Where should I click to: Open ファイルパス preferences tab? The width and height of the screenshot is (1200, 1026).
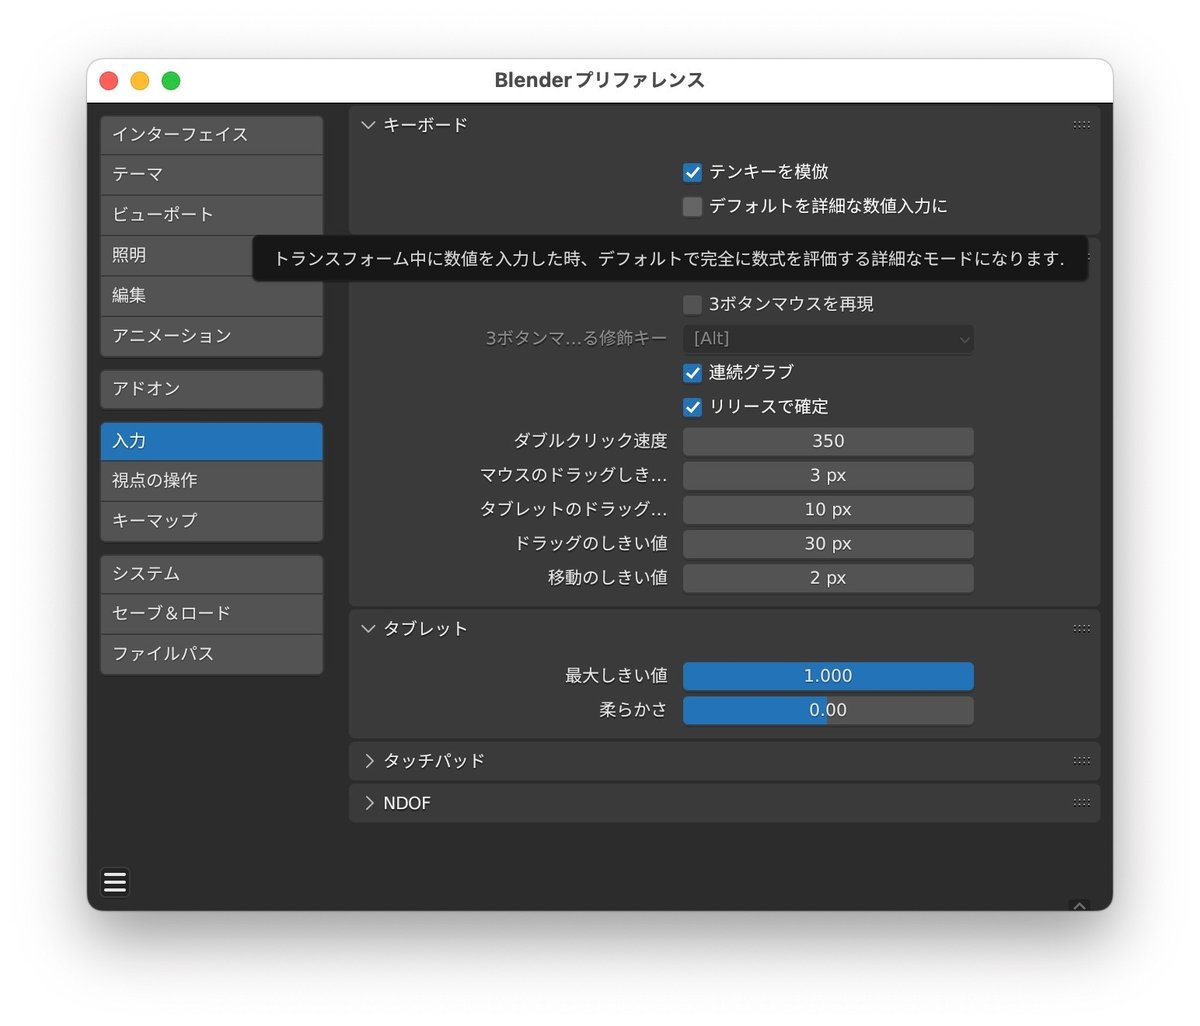pyautogui.click(x=212, y=654)
